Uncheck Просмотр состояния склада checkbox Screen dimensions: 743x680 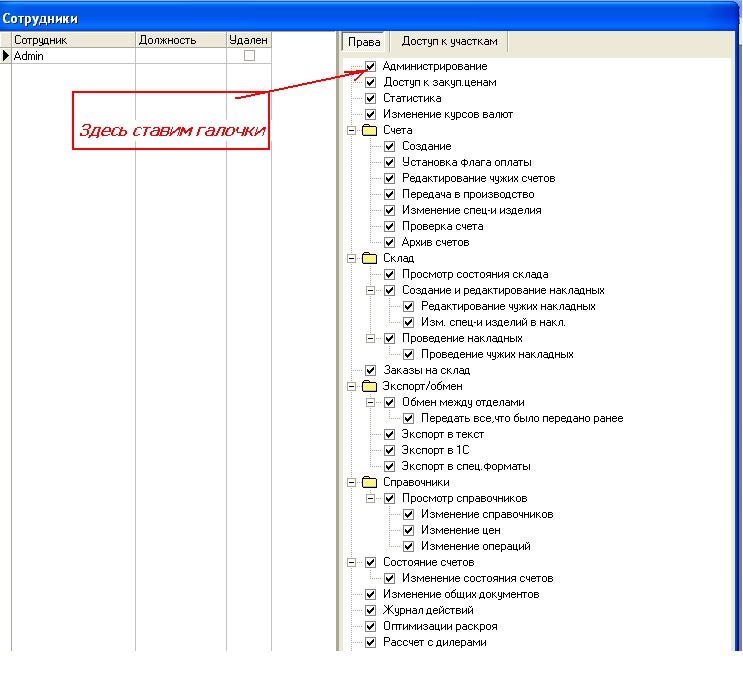(x=390, y=274)
